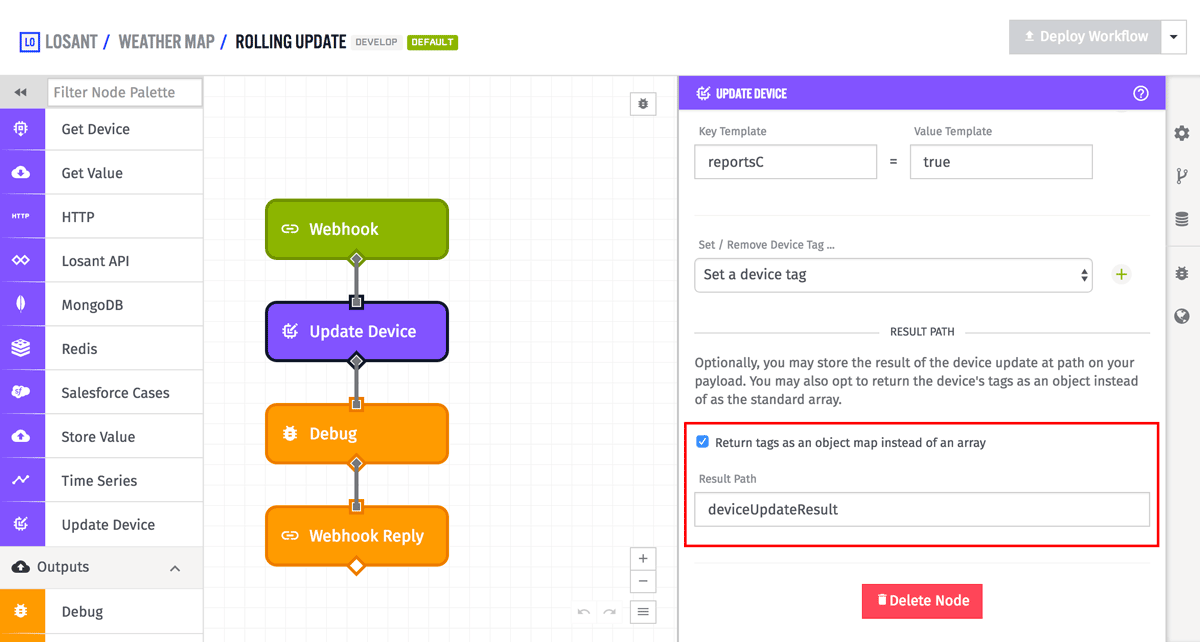Redo the last canvas action
The width and height of the screenshot is (1200, 642).
point(609,611)
